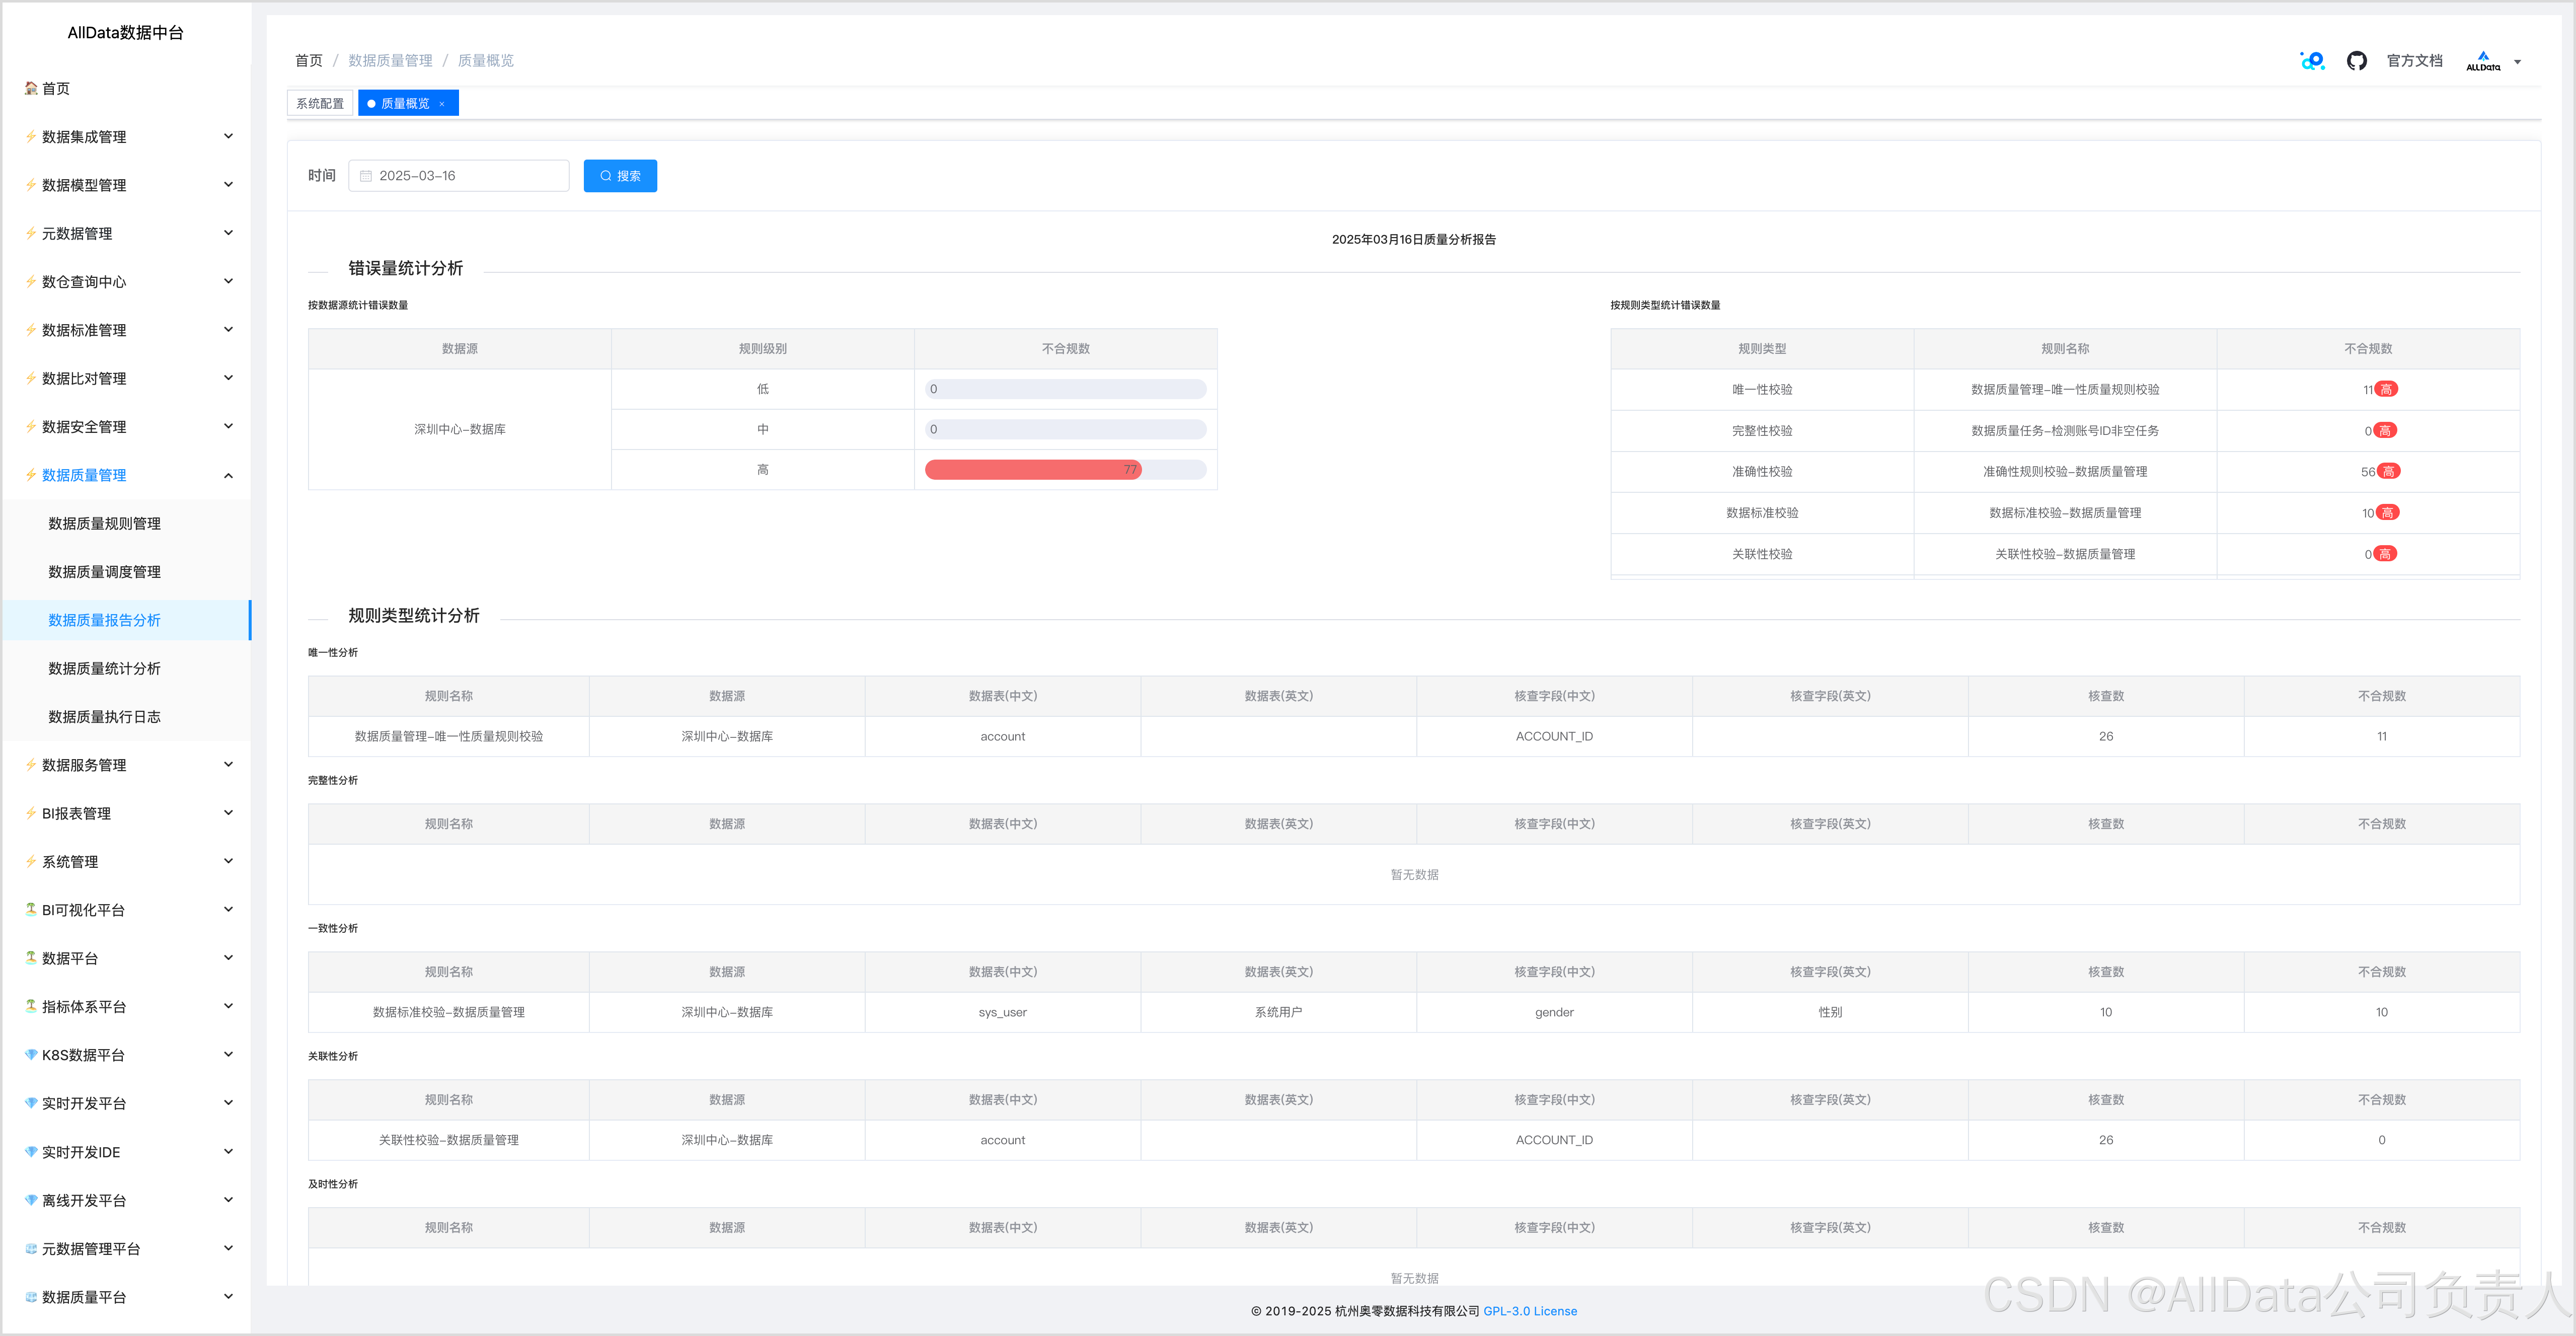Screen dimensions: 2576x1336
Task: Click the AllData avatar logo
Action: [x=2482, y=61]
